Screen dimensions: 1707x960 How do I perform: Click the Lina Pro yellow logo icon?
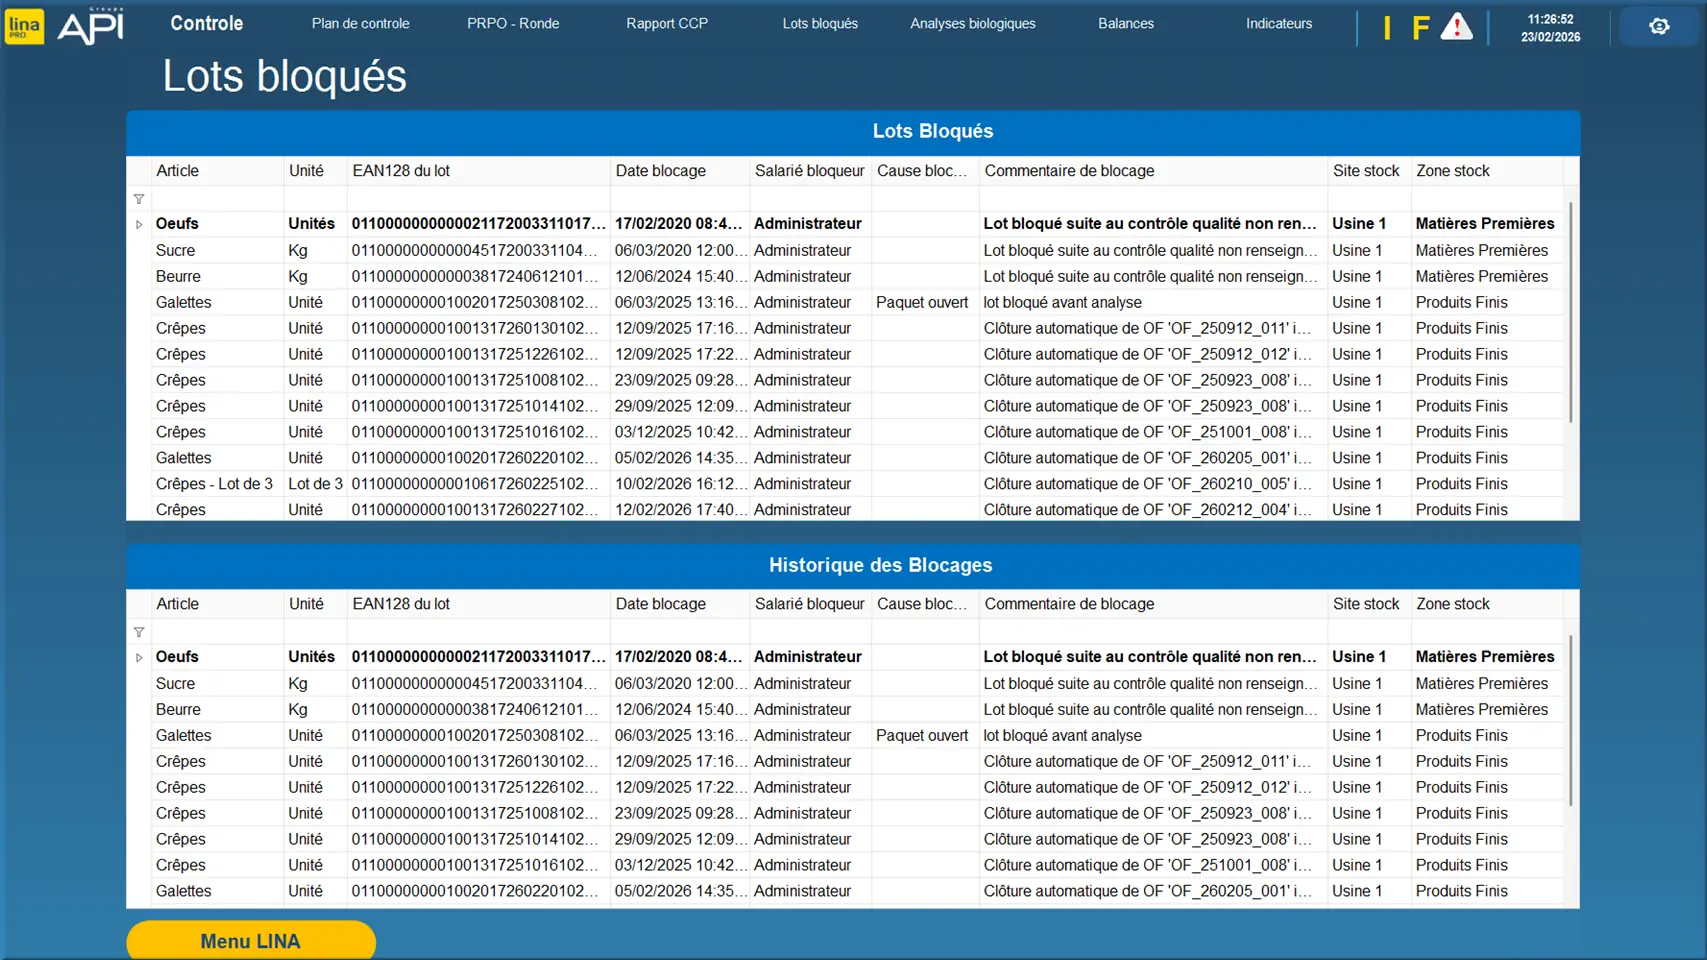[24, 26]
